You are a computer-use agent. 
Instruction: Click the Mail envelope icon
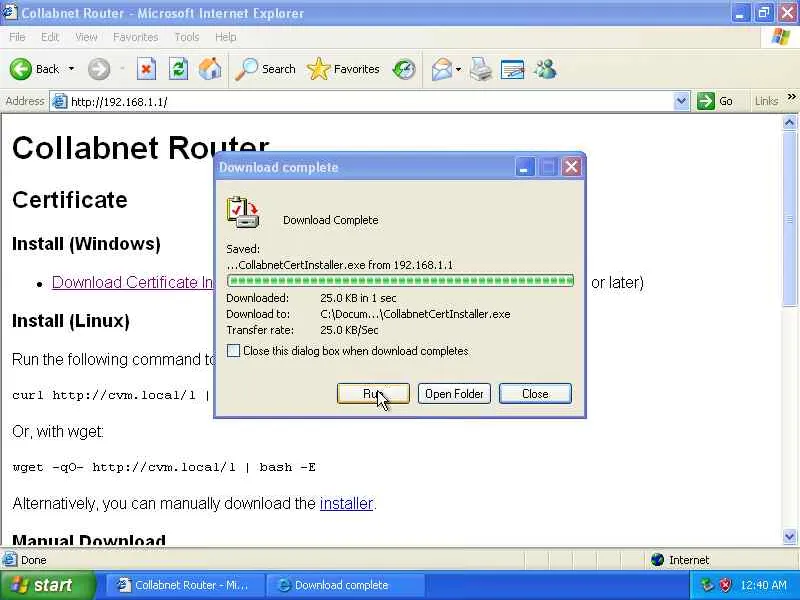pos(441,69)
